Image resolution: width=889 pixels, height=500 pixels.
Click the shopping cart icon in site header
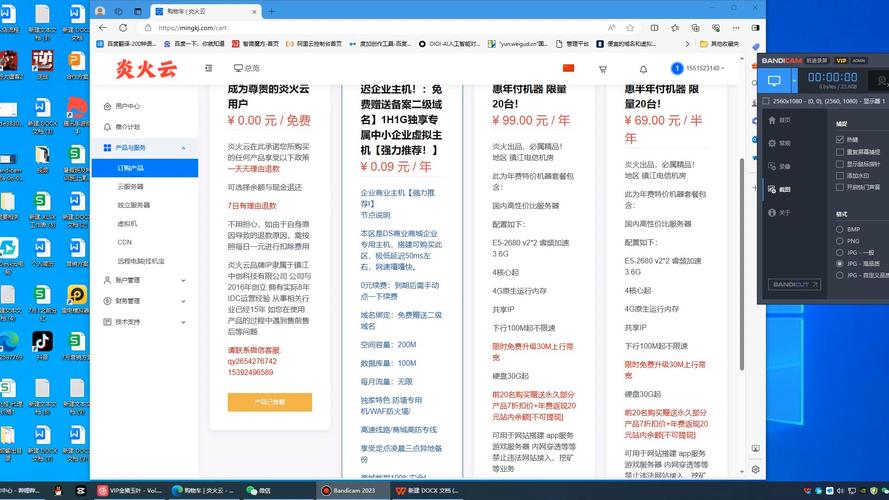pos(603,69)
